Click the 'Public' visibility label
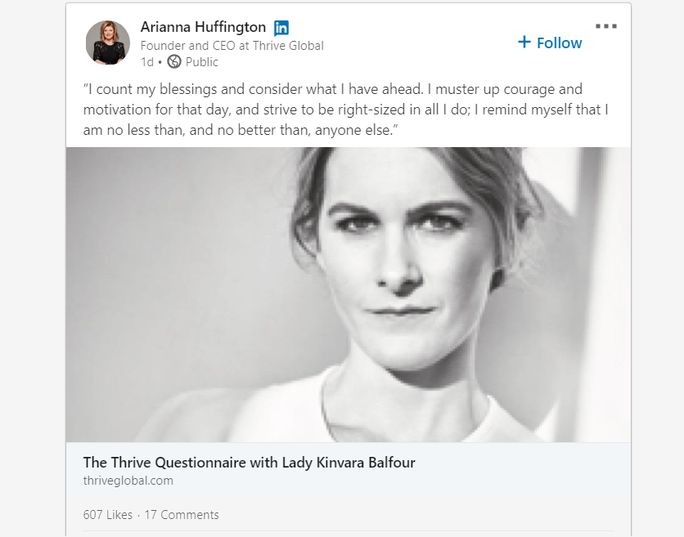The height and width of the screenshot is (537, 684). (202, 62)
